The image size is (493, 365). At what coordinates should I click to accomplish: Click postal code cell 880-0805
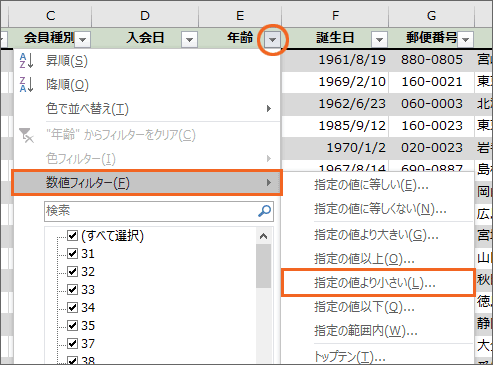point(431,60)
